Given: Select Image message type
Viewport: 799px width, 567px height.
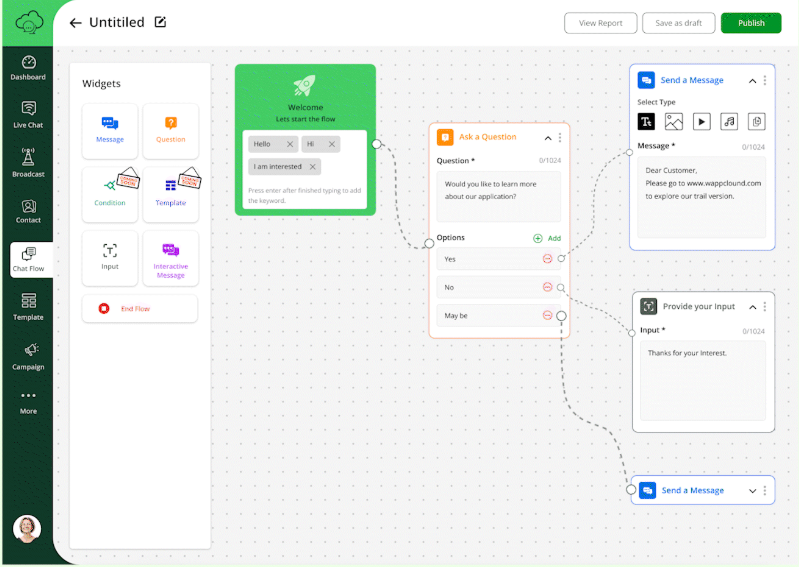Looking at the screenshot, I should (x=674, y=122).
